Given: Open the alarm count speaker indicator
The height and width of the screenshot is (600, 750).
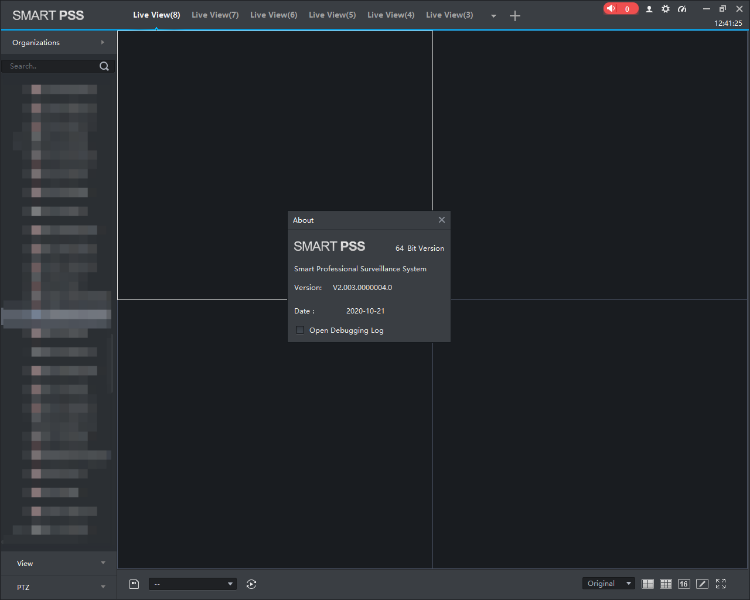Looking at the screenshot, I should coord(620,9).
